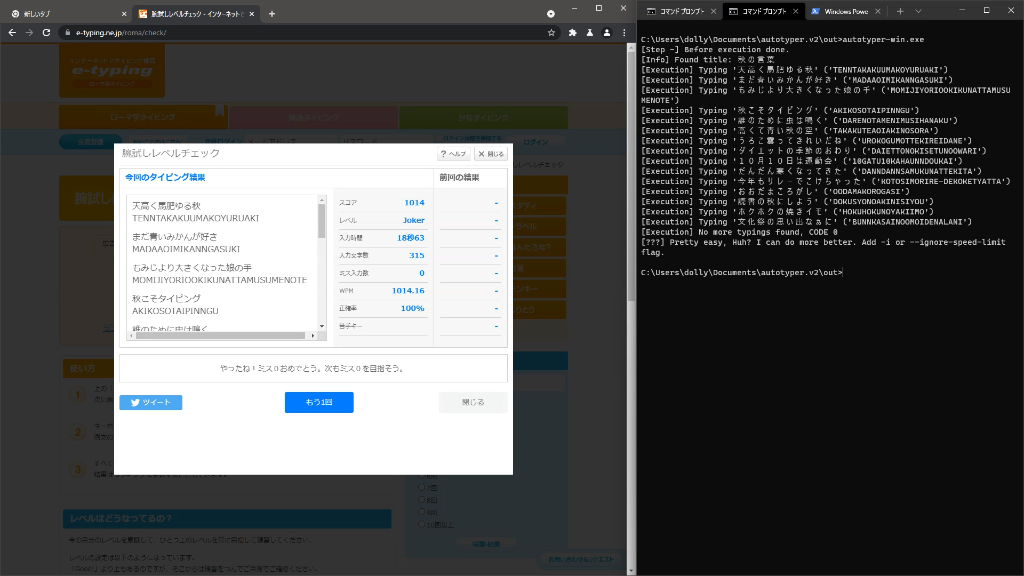Open the Chrome profile avatar menu
The width and height of the screenshot is (1024, 576).
pos(592,32)
